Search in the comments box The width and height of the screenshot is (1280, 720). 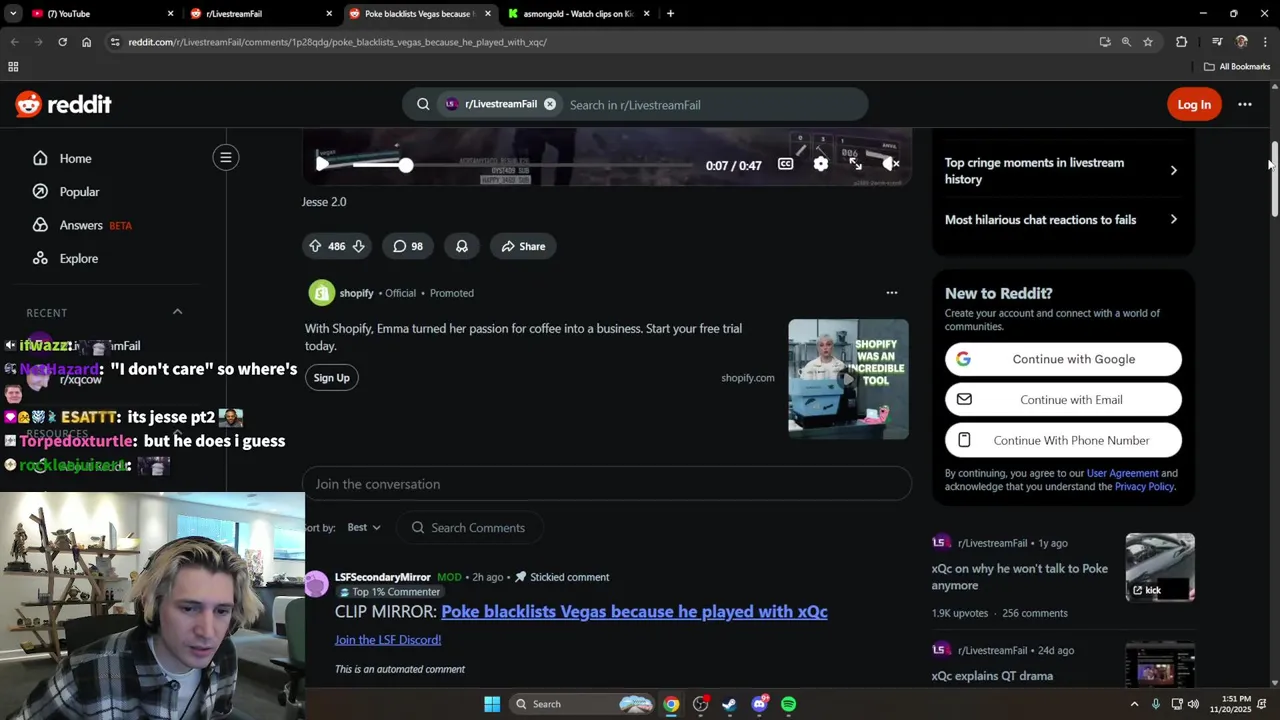click(470, 528)
